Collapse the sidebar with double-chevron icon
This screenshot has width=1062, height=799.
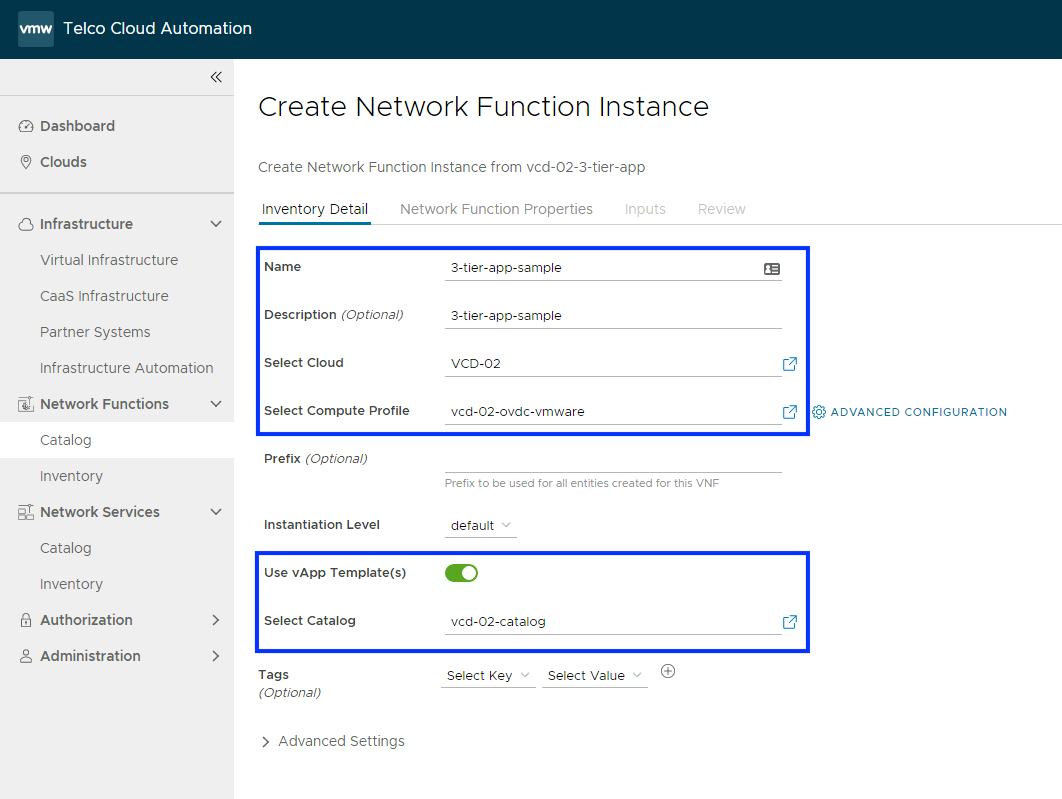[x=216, y=77]
